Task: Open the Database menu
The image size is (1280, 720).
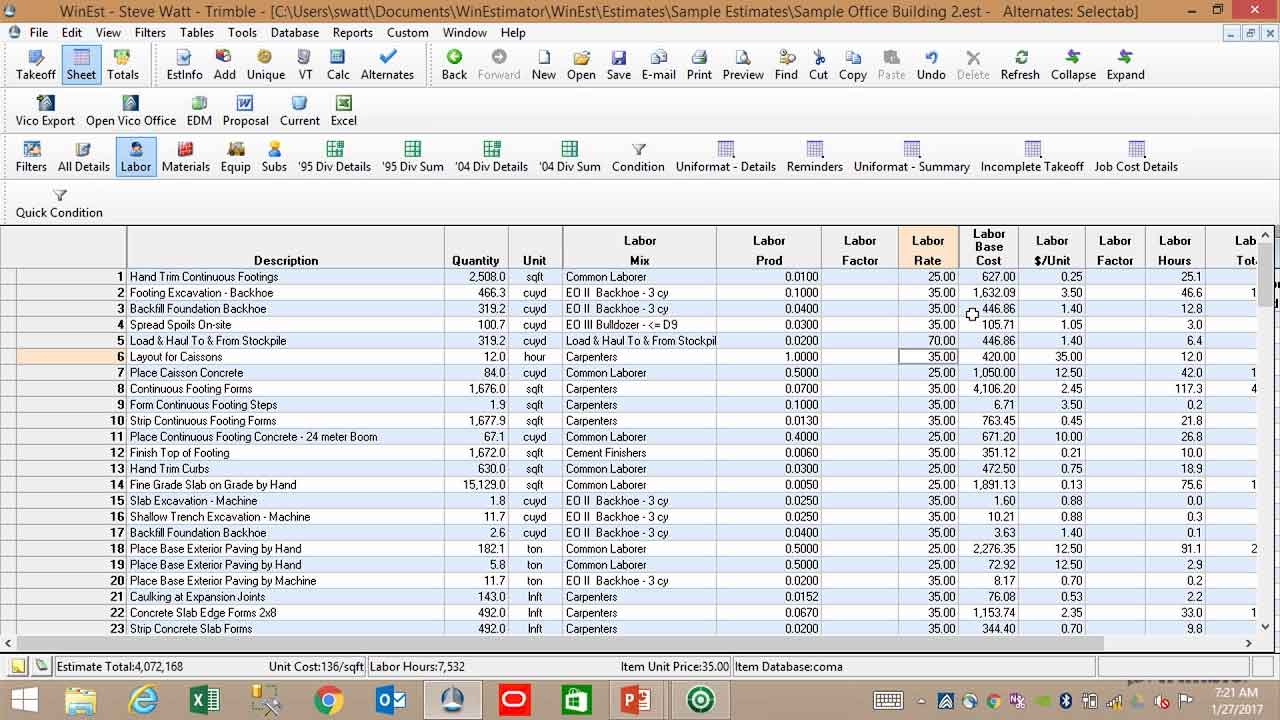Action: (x=295, y=32)
